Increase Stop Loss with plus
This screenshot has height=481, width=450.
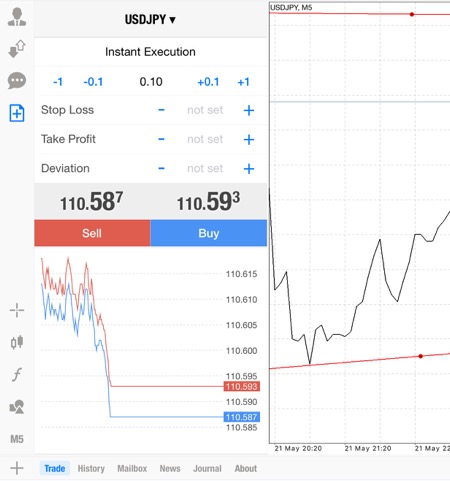click(x=249, y=110)
